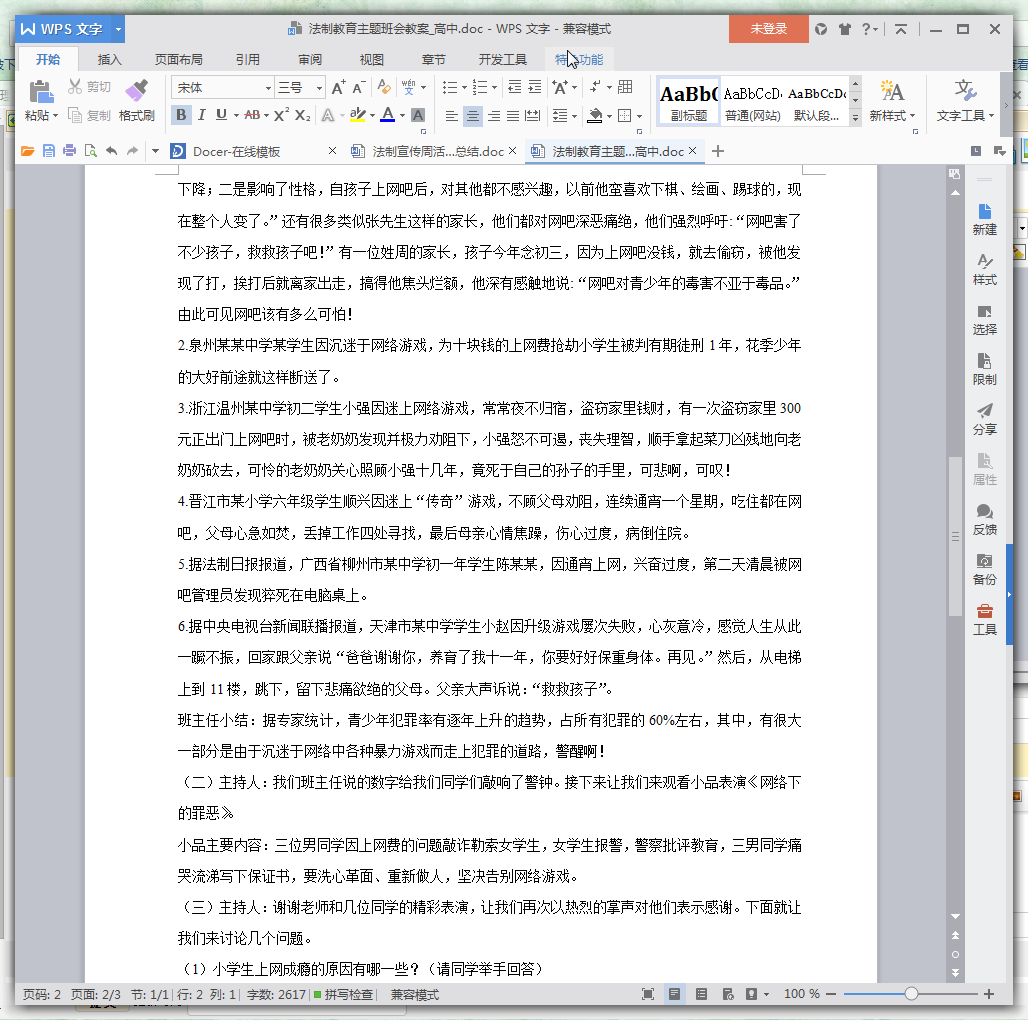The width and height of the screenshot is (1028, 1020).
Task: Toggle Superscript X² formatting
Action: coord(281,115)
